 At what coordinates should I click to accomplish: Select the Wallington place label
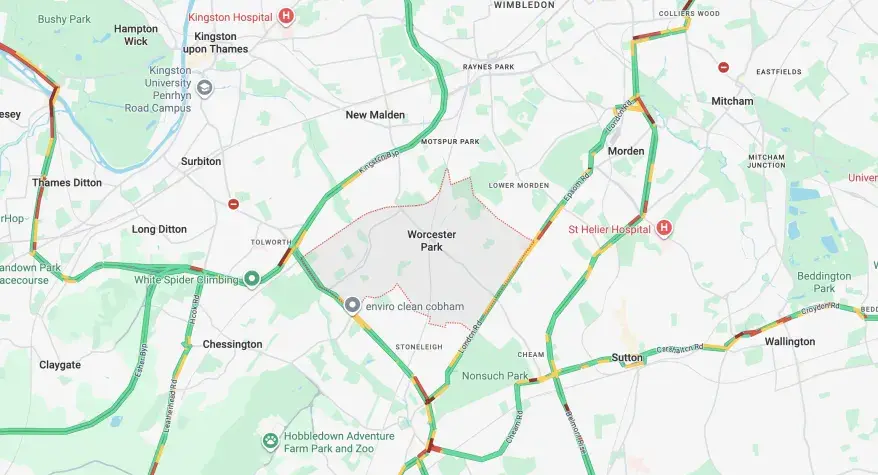point(790,342)
